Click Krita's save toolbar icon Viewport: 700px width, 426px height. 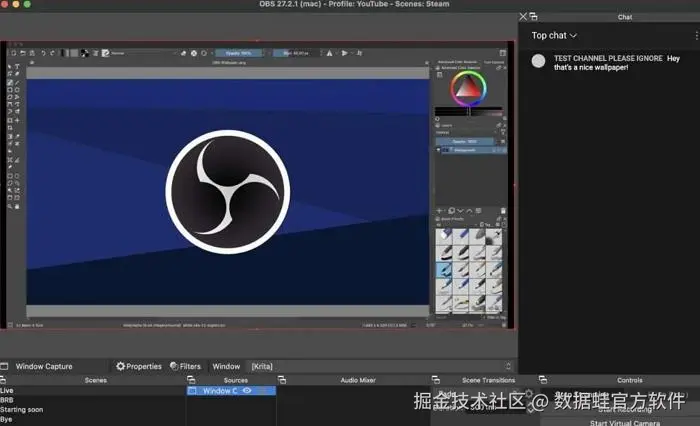[x=32, y=53]
